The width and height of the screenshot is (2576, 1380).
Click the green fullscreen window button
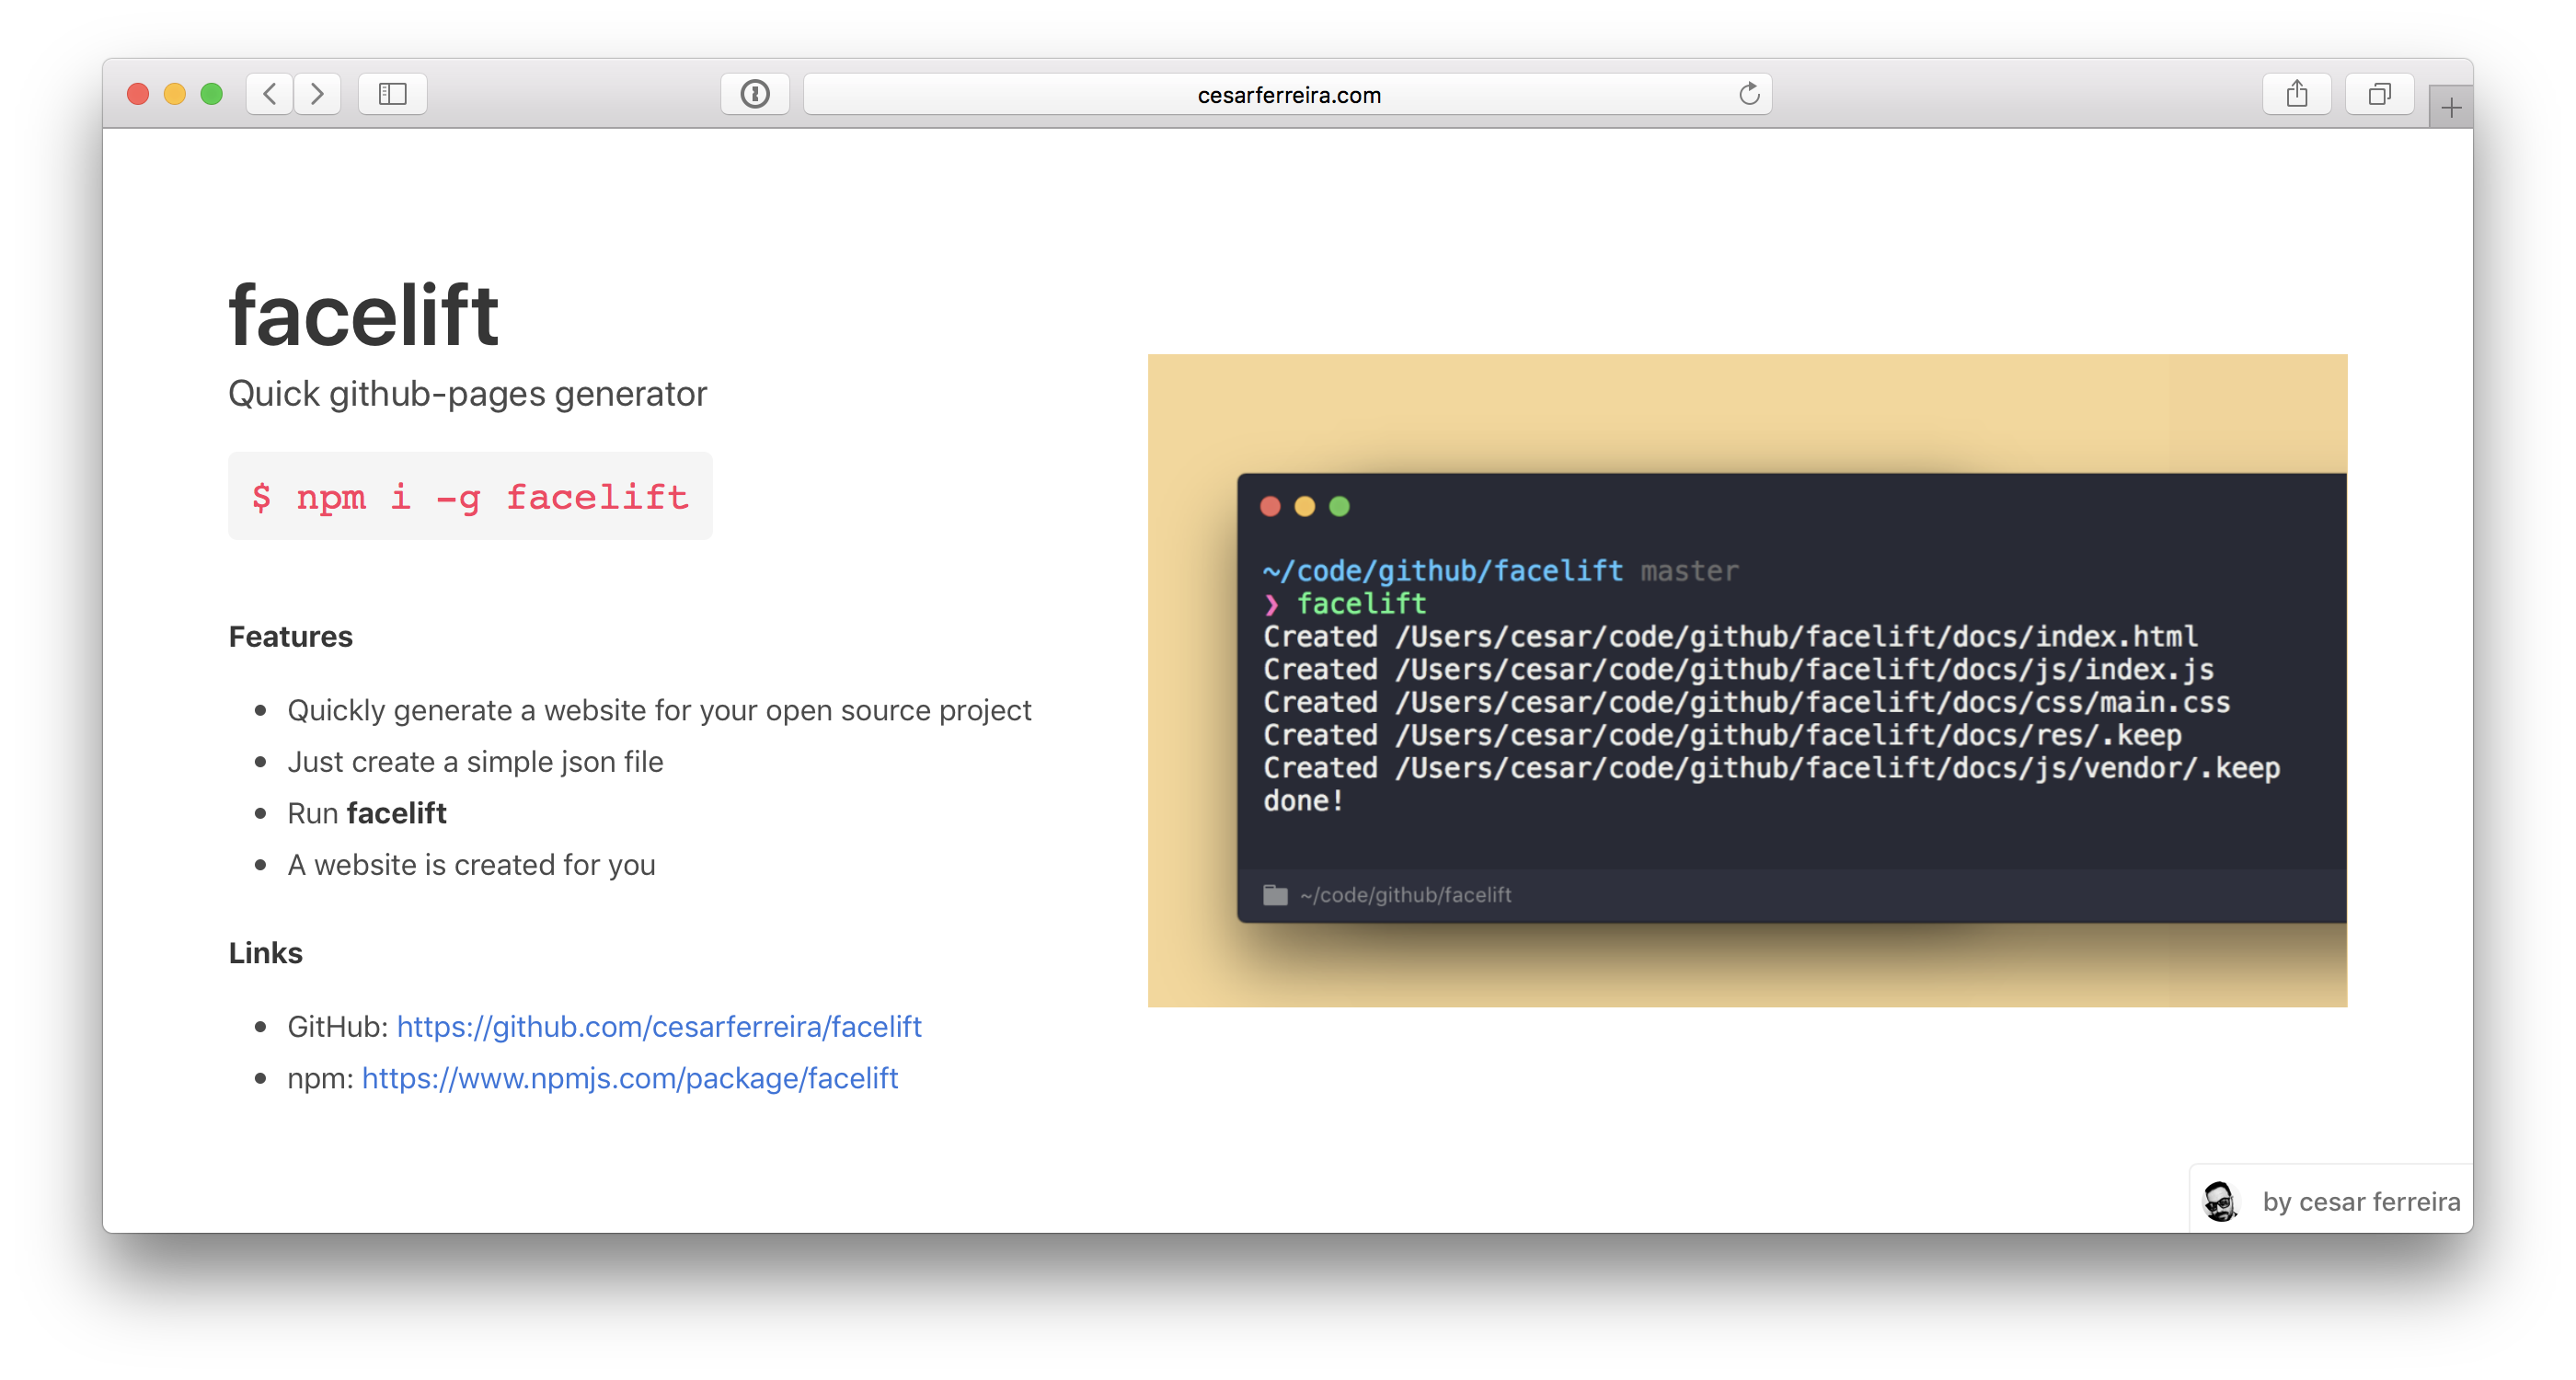pos(211,94)
